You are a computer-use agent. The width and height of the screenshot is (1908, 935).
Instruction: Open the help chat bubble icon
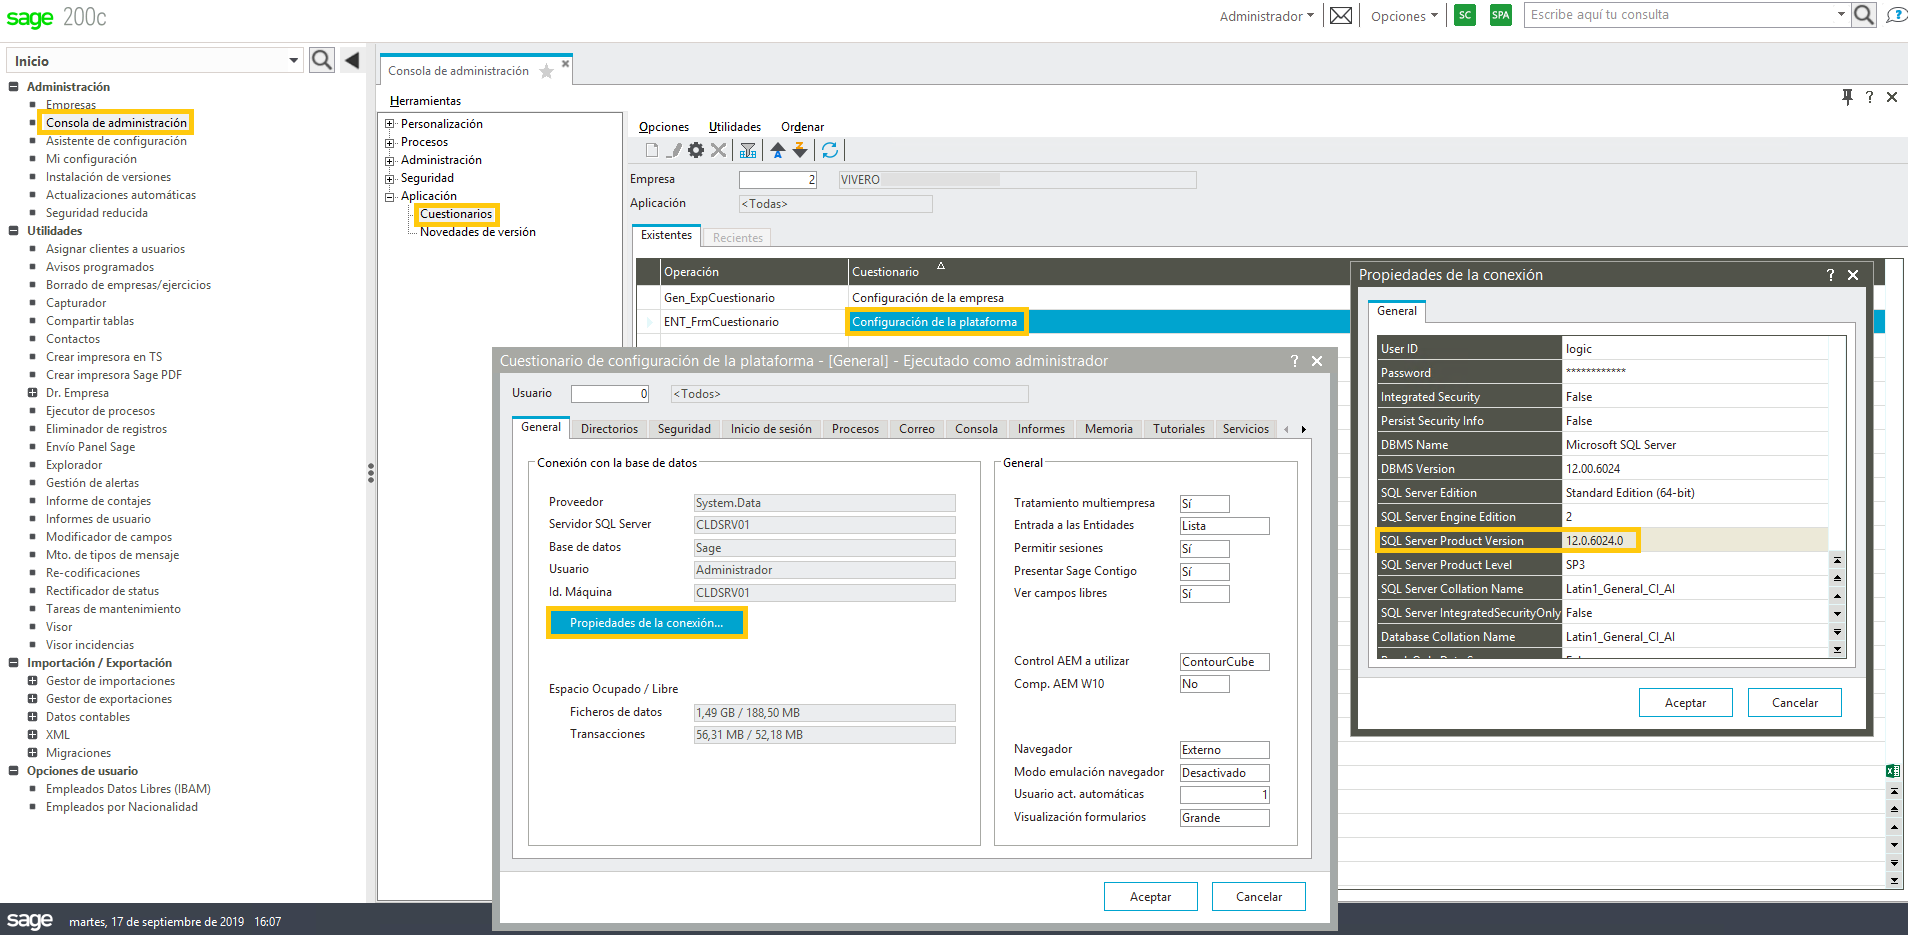click(x=1896, y=15)
